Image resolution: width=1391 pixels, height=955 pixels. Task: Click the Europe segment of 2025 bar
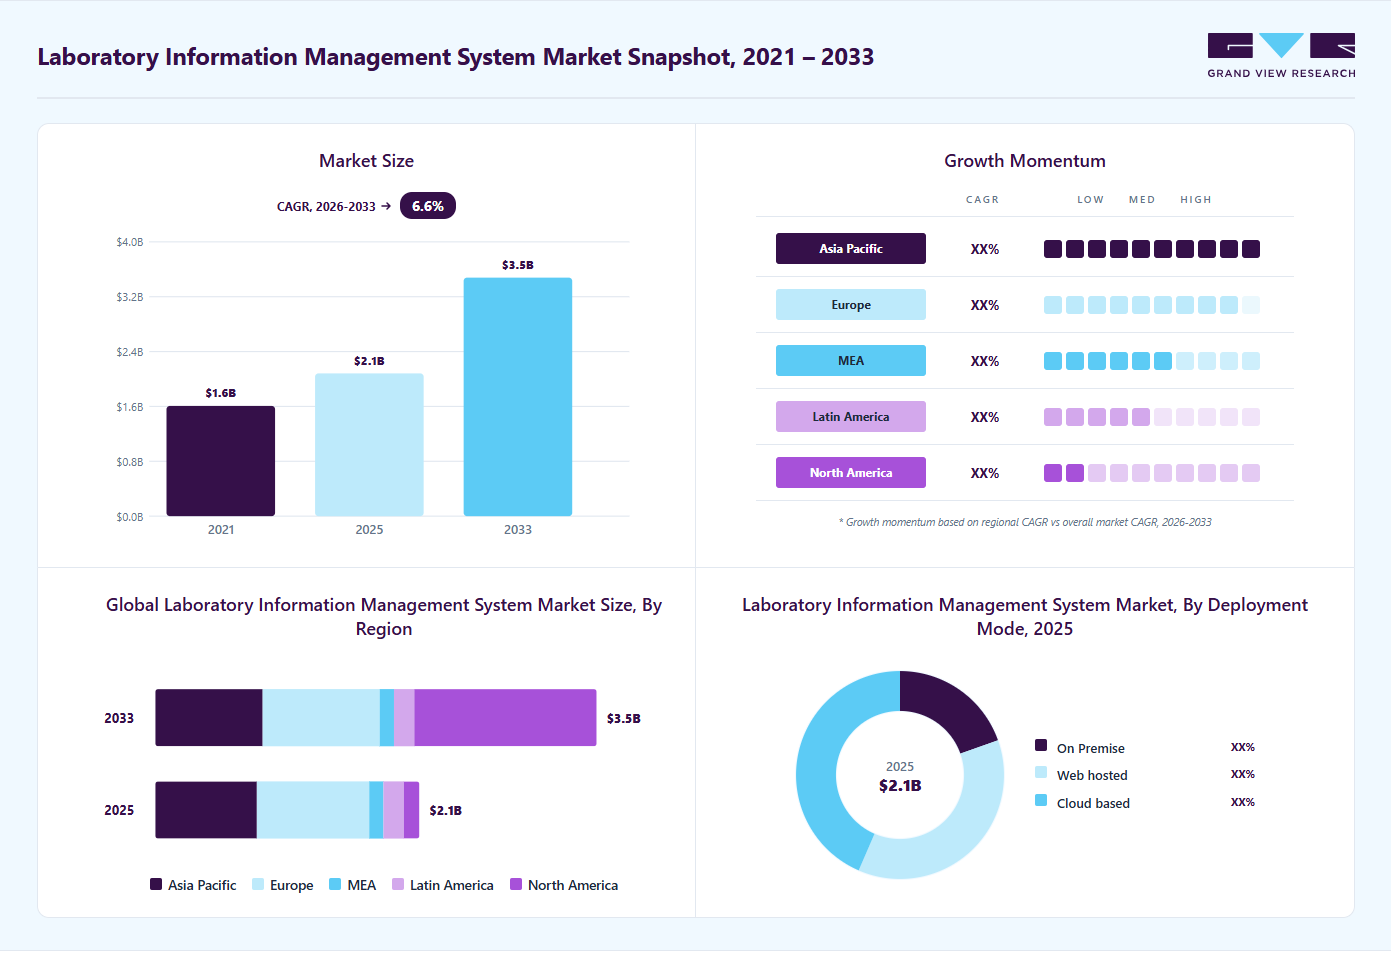tap(313, 810)
